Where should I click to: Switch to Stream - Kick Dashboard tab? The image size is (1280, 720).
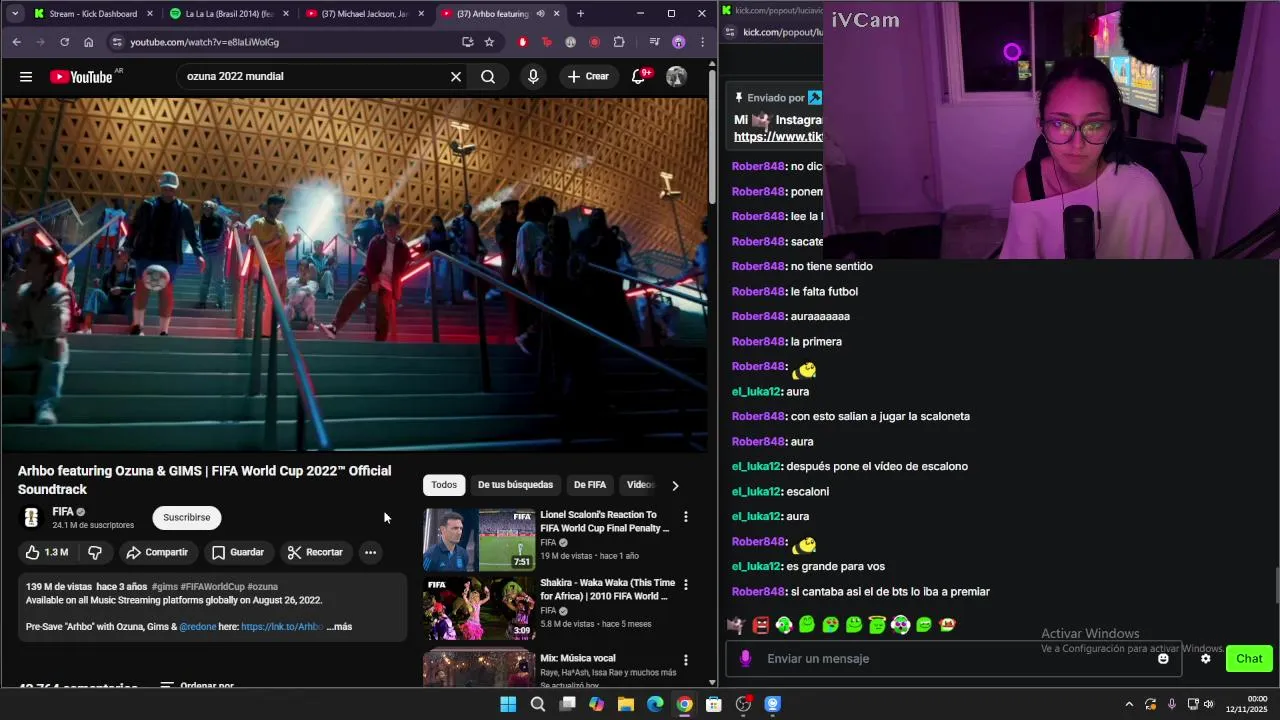pyautogui.click(x=93, y=14)
